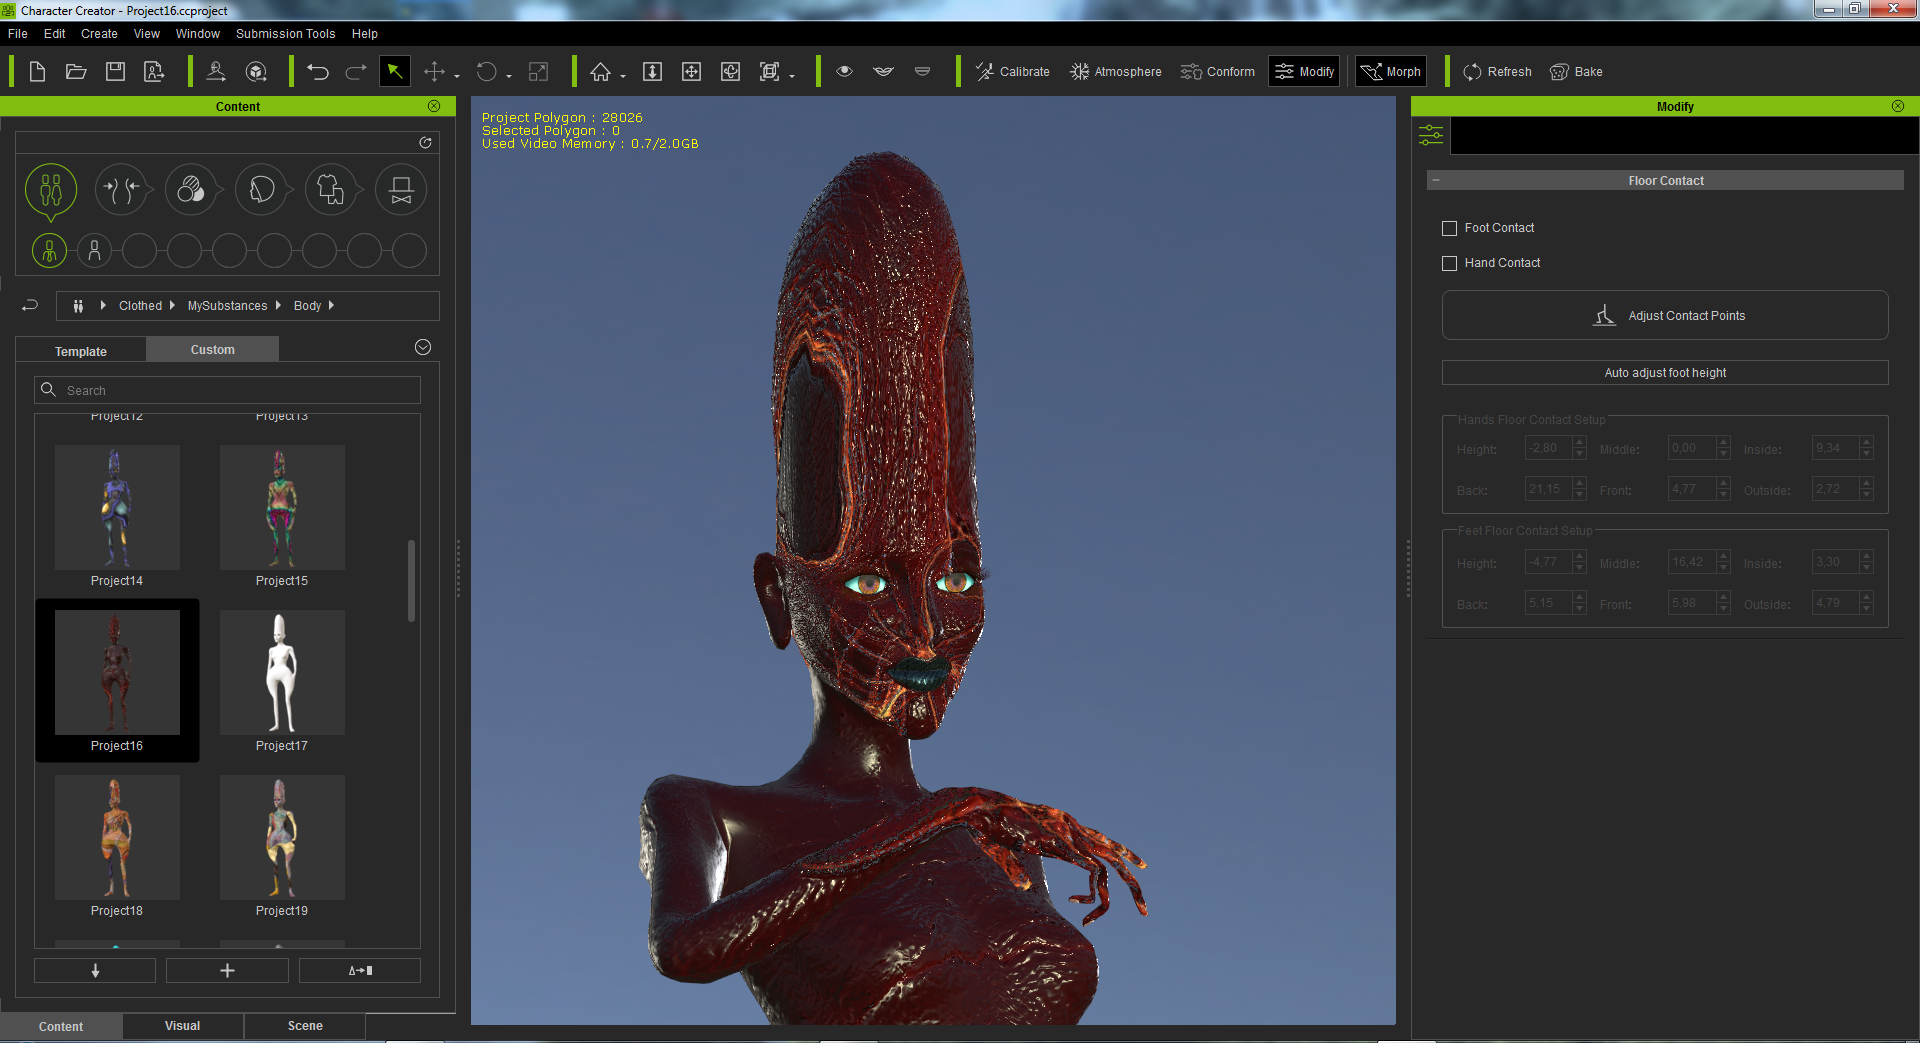The height and width of the screenshot is (1043, 1920).
Task: Click the Morph category icon
Action: (121, 189)
